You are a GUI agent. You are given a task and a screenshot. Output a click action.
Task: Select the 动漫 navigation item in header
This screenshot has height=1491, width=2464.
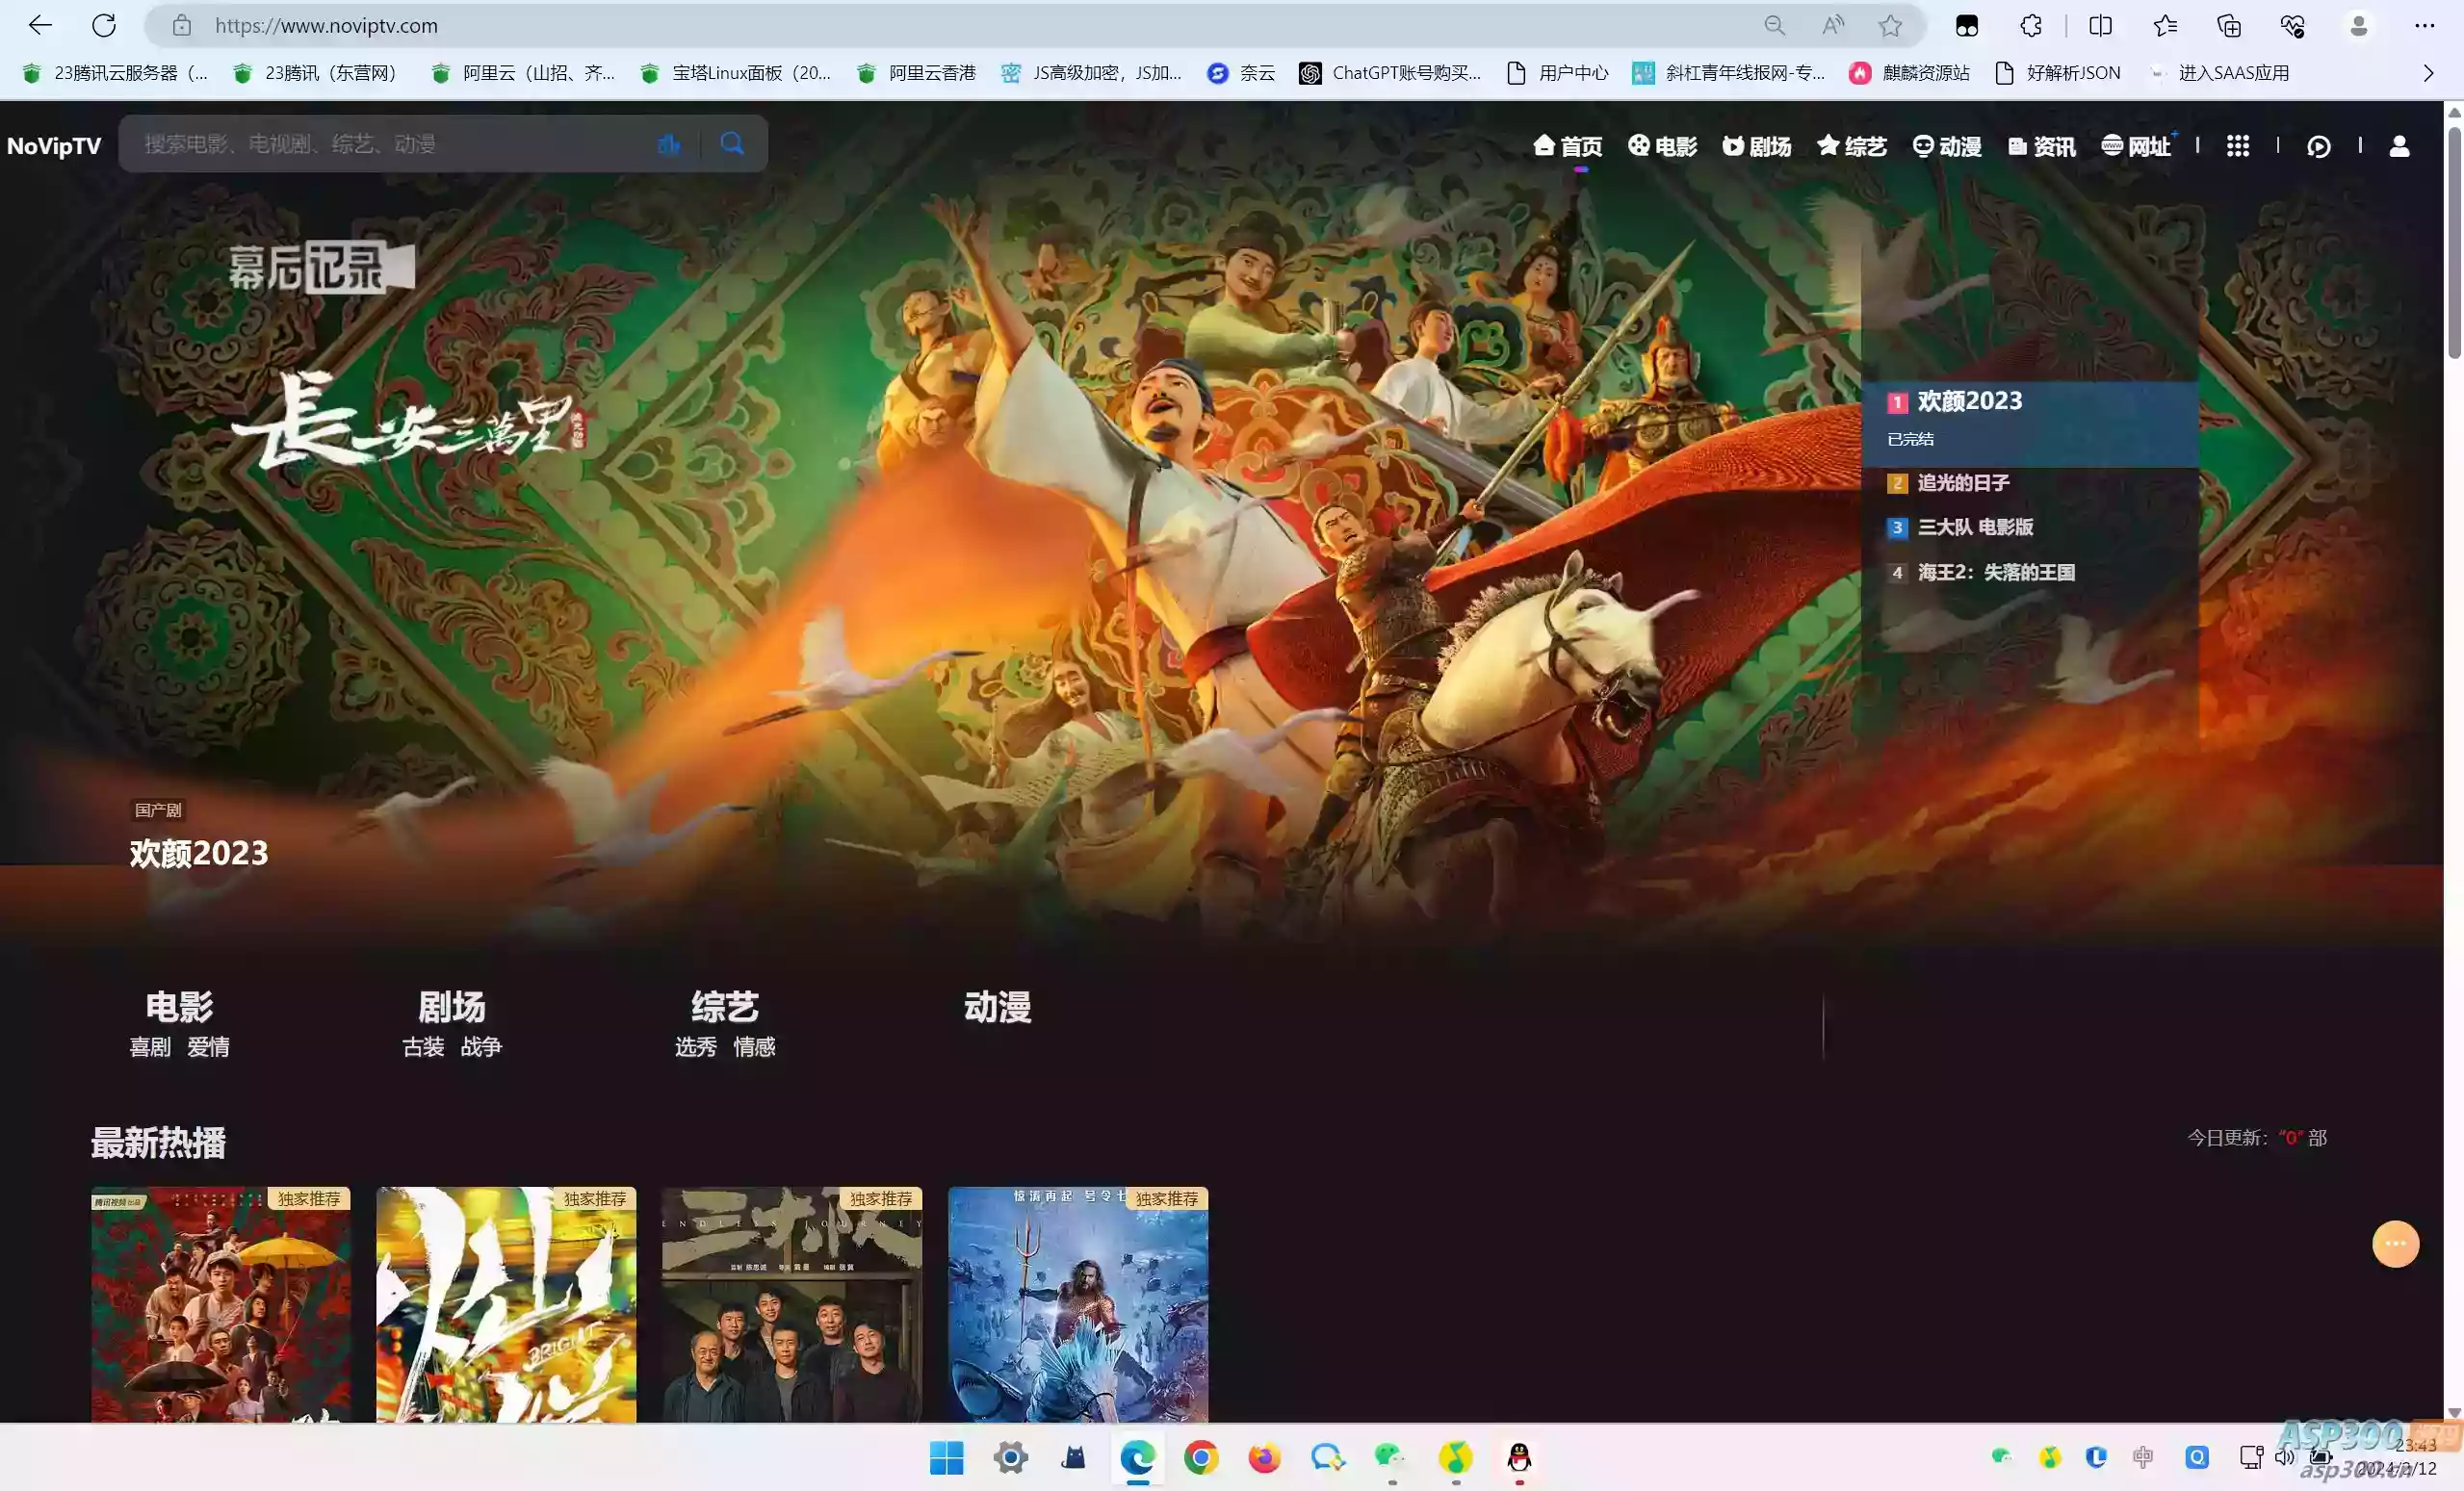[1946, 147]
